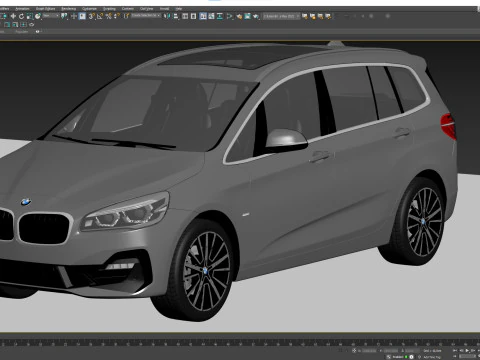Toggle the 3D Snaps button

click(91, 16)
